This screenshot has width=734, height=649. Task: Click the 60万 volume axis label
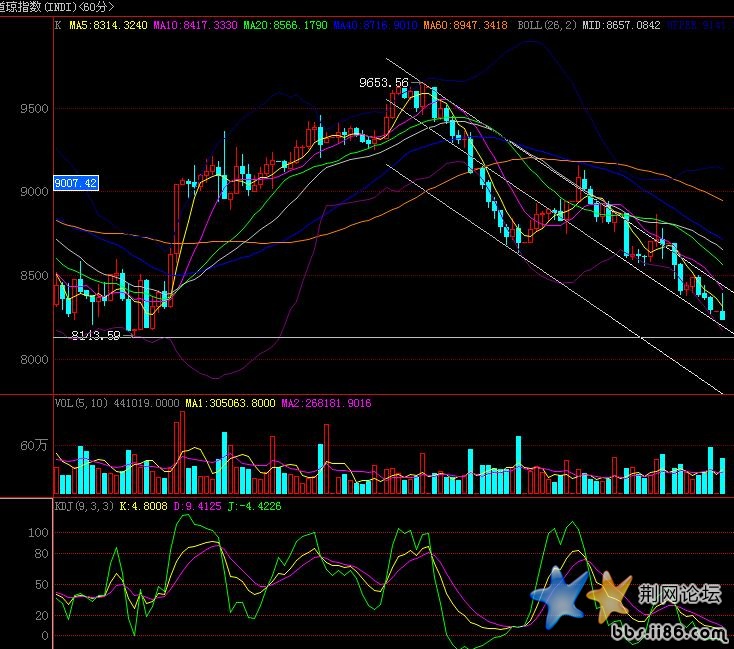pos(34,445)
